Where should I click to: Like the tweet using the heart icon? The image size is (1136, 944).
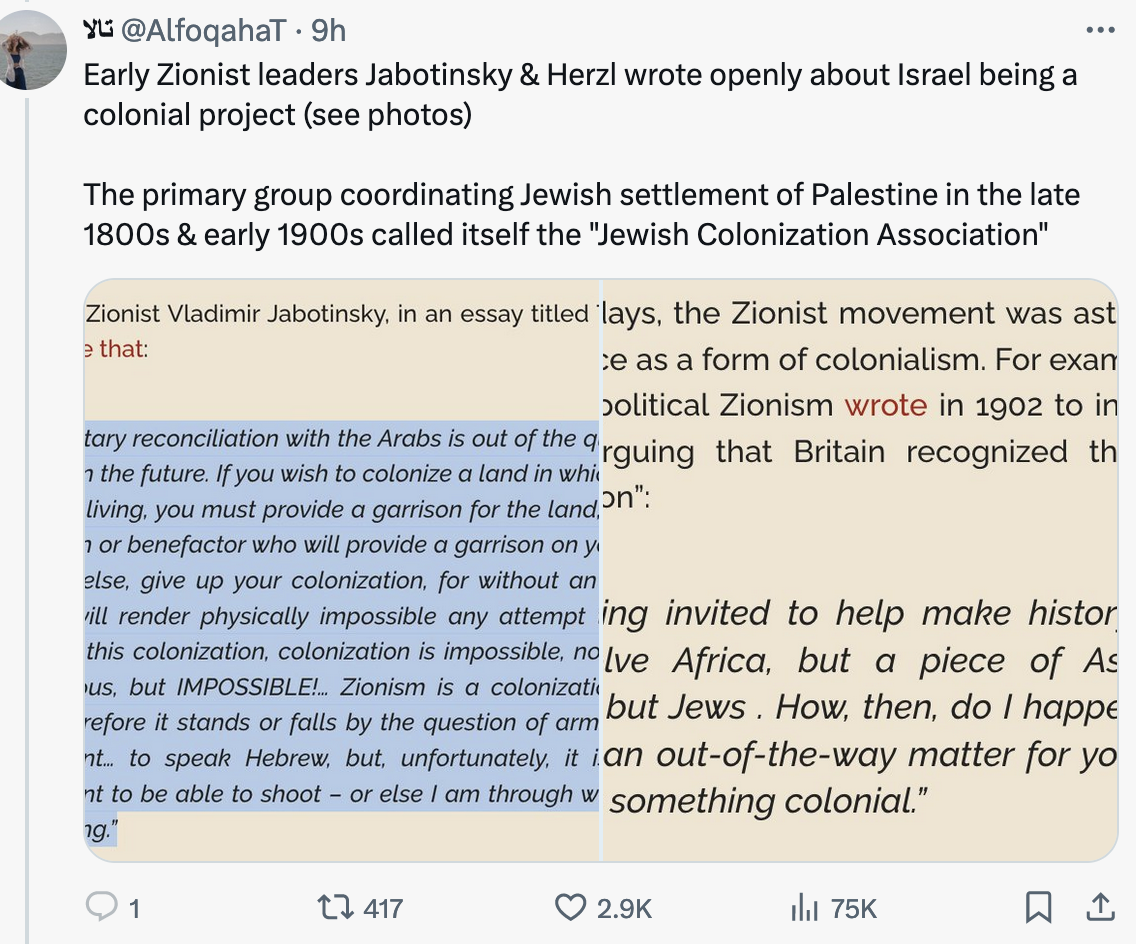point(569,907)
